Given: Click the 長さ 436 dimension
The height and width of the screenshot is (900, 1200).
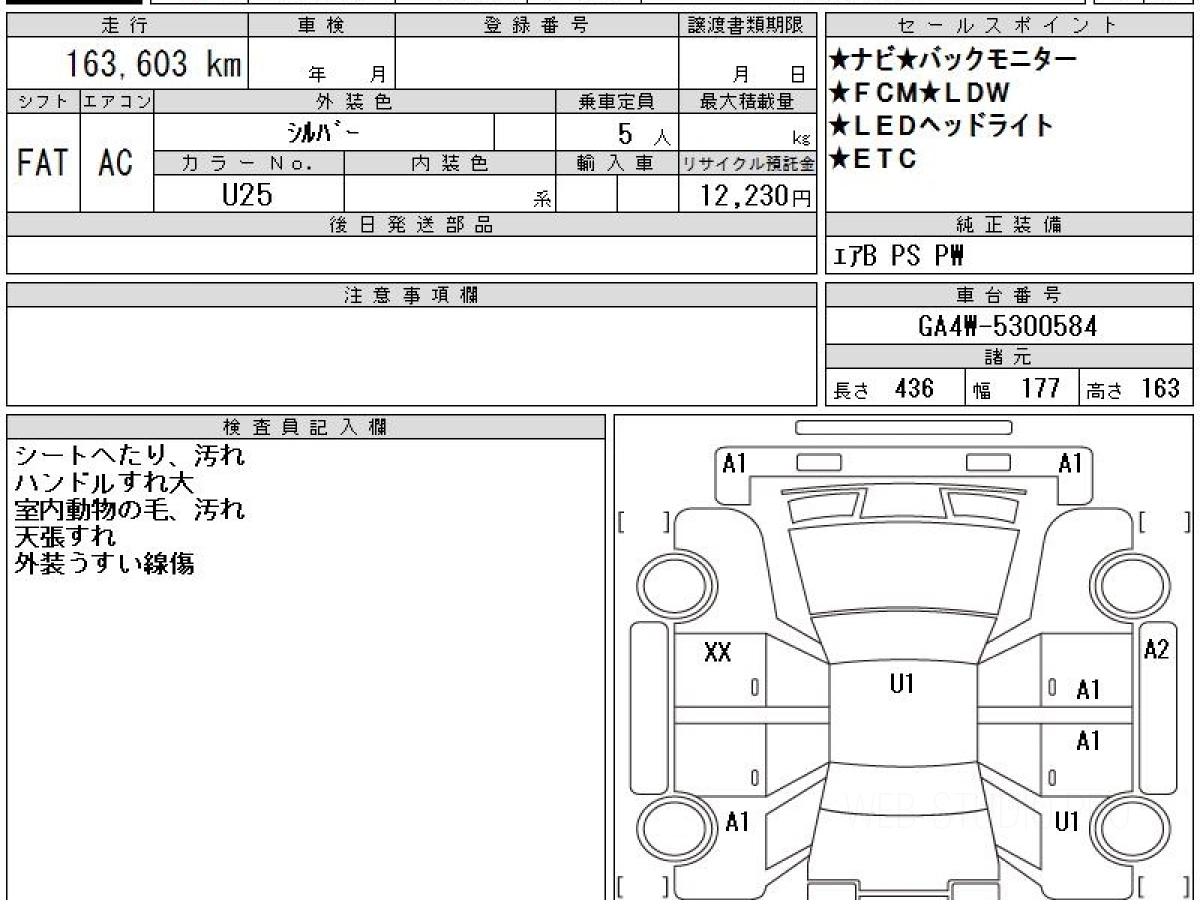Looking at the screenshot, I should [884, 389].
